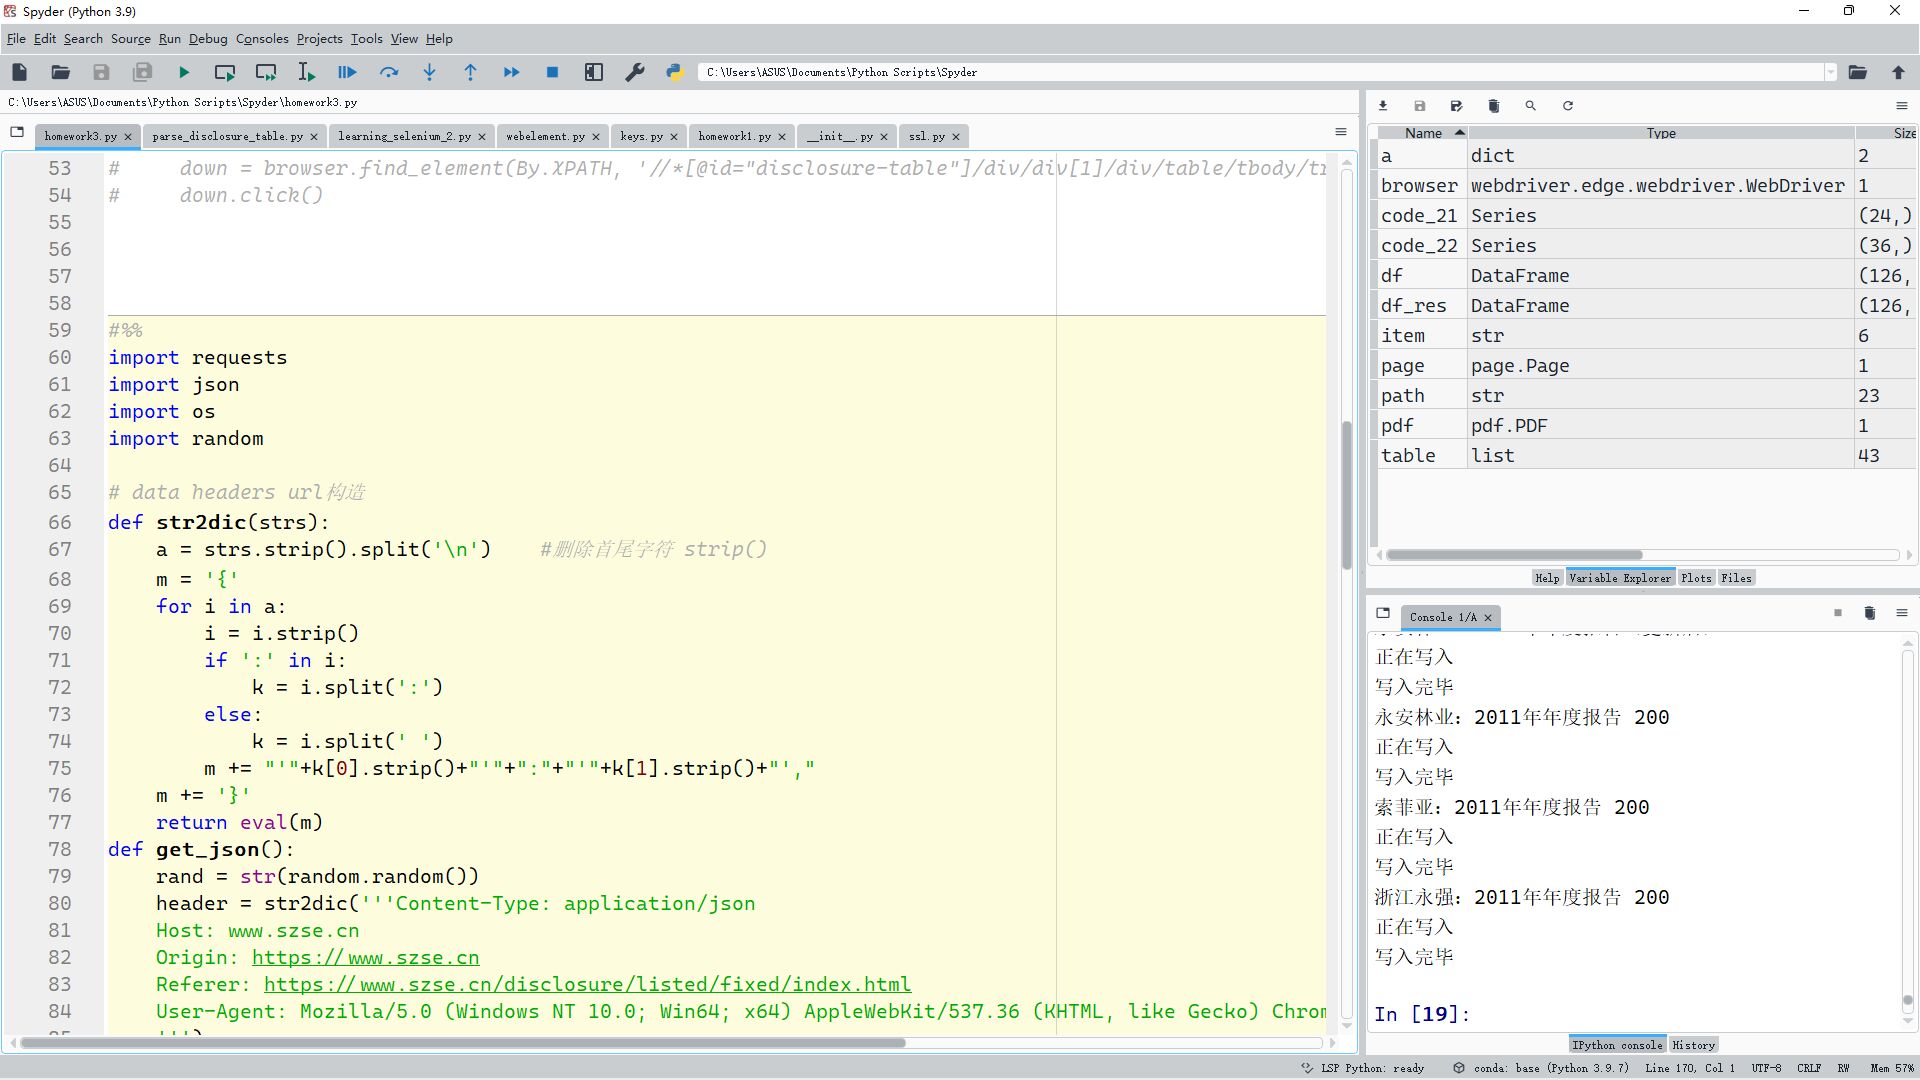Open Preferences wrench icon

click(x=635, y=72)
